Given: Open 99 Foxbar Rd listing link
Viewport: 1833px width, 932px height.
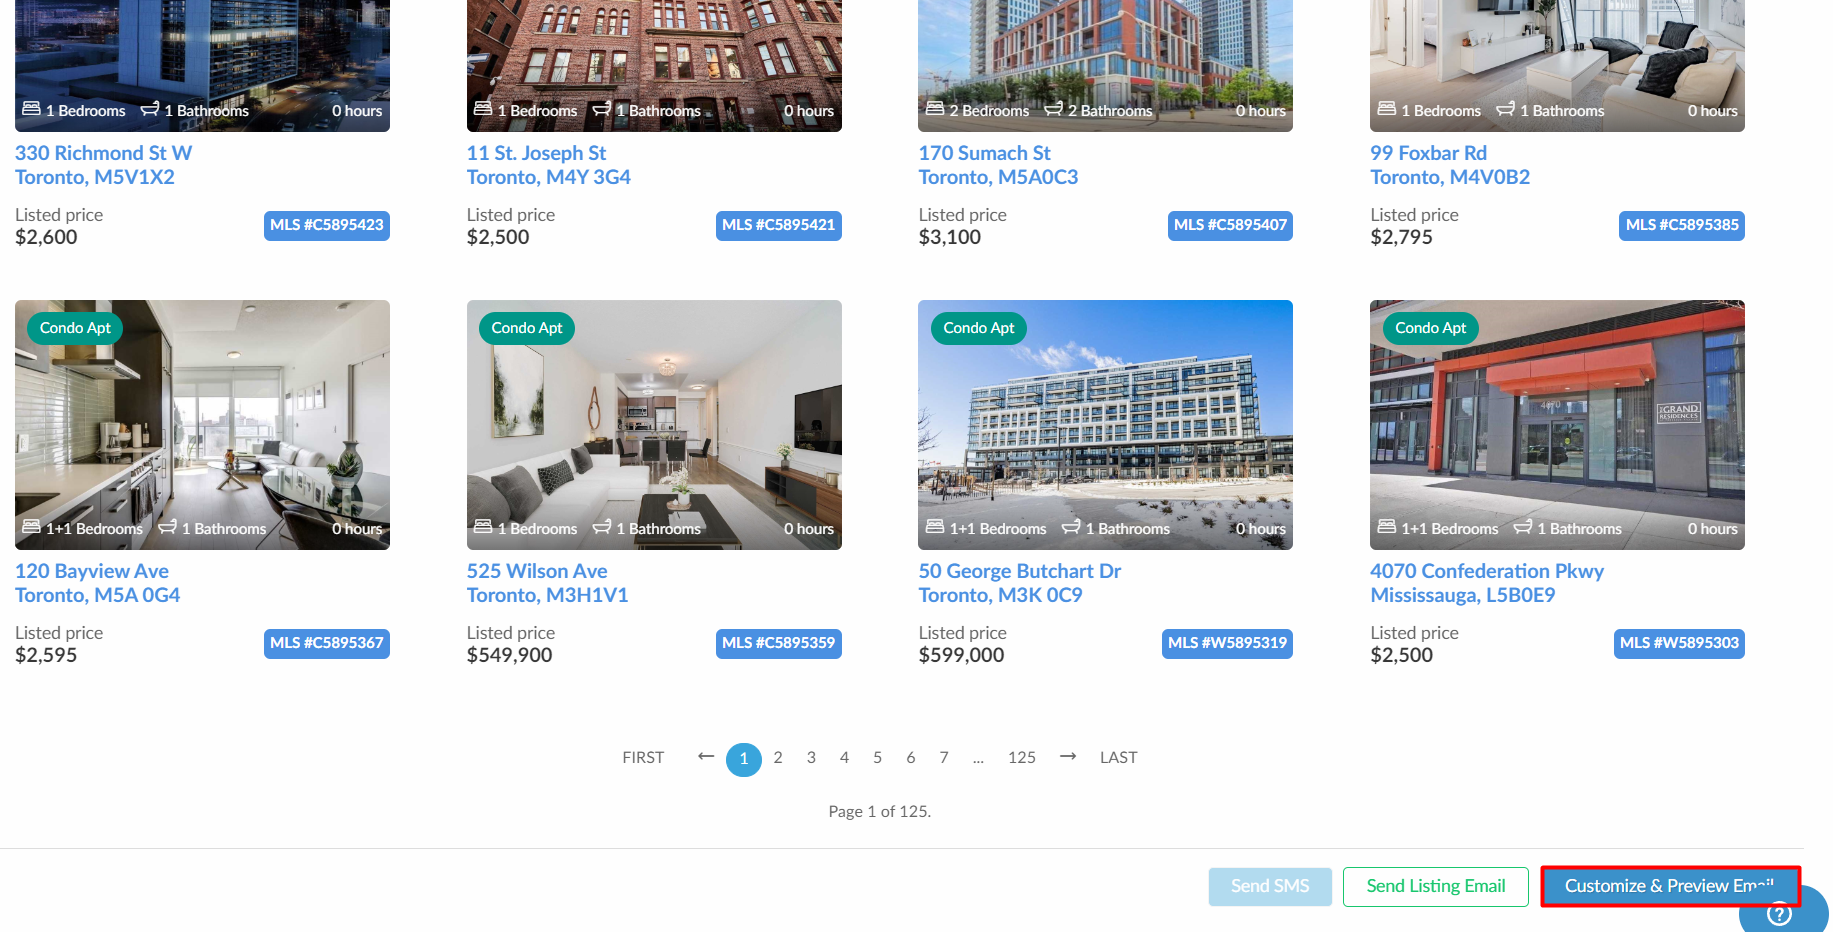Looking at the screenshot, I should 1450,165.
